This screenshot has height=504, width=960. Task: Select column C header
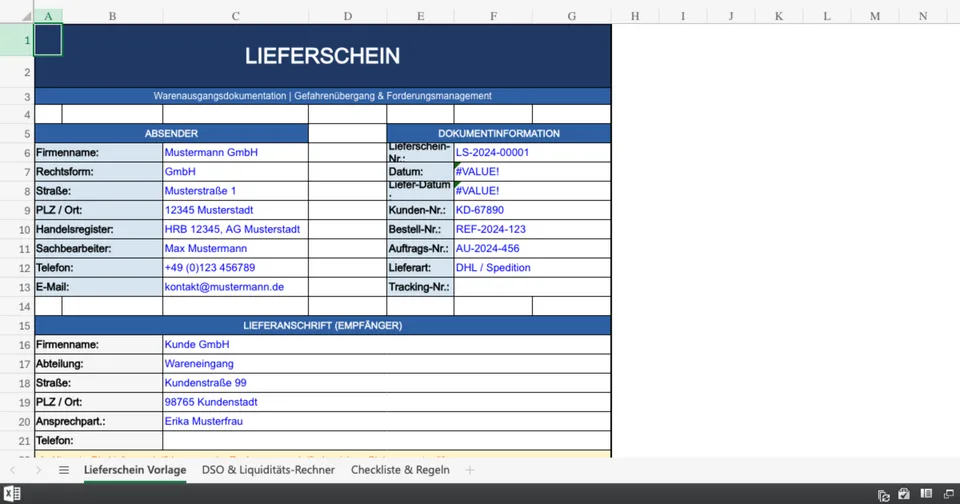235,17
